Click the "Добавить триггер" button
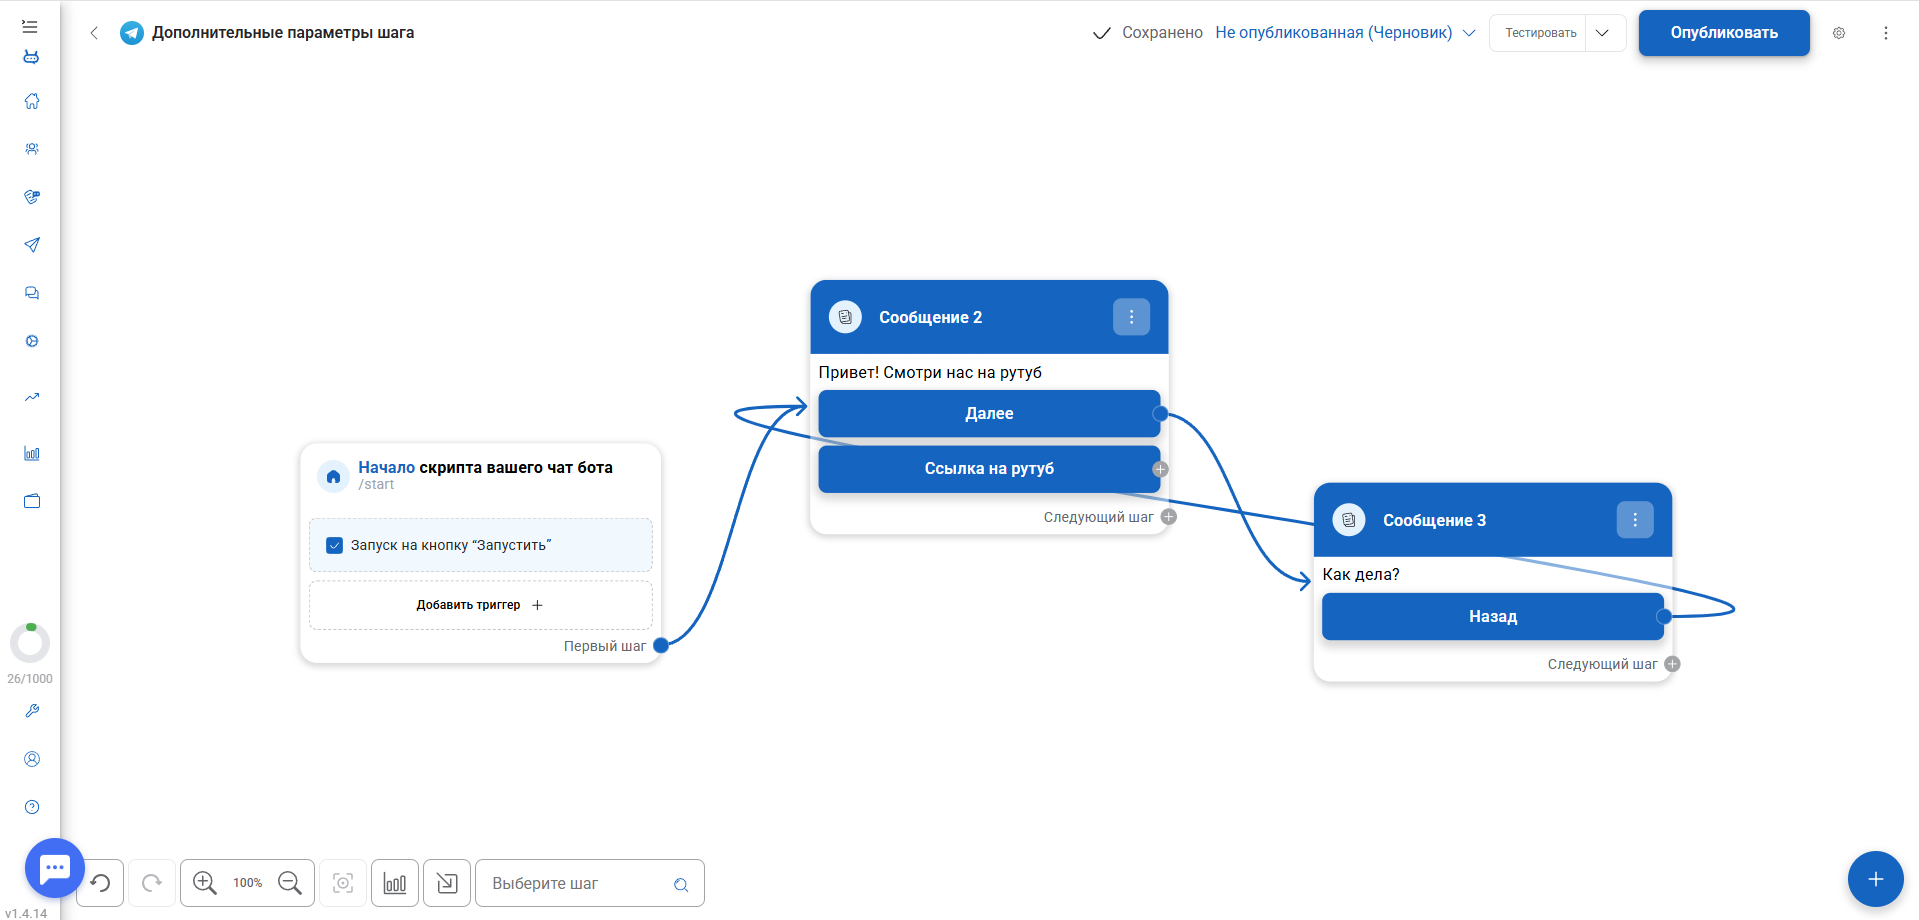 click(x=480, y=605)
